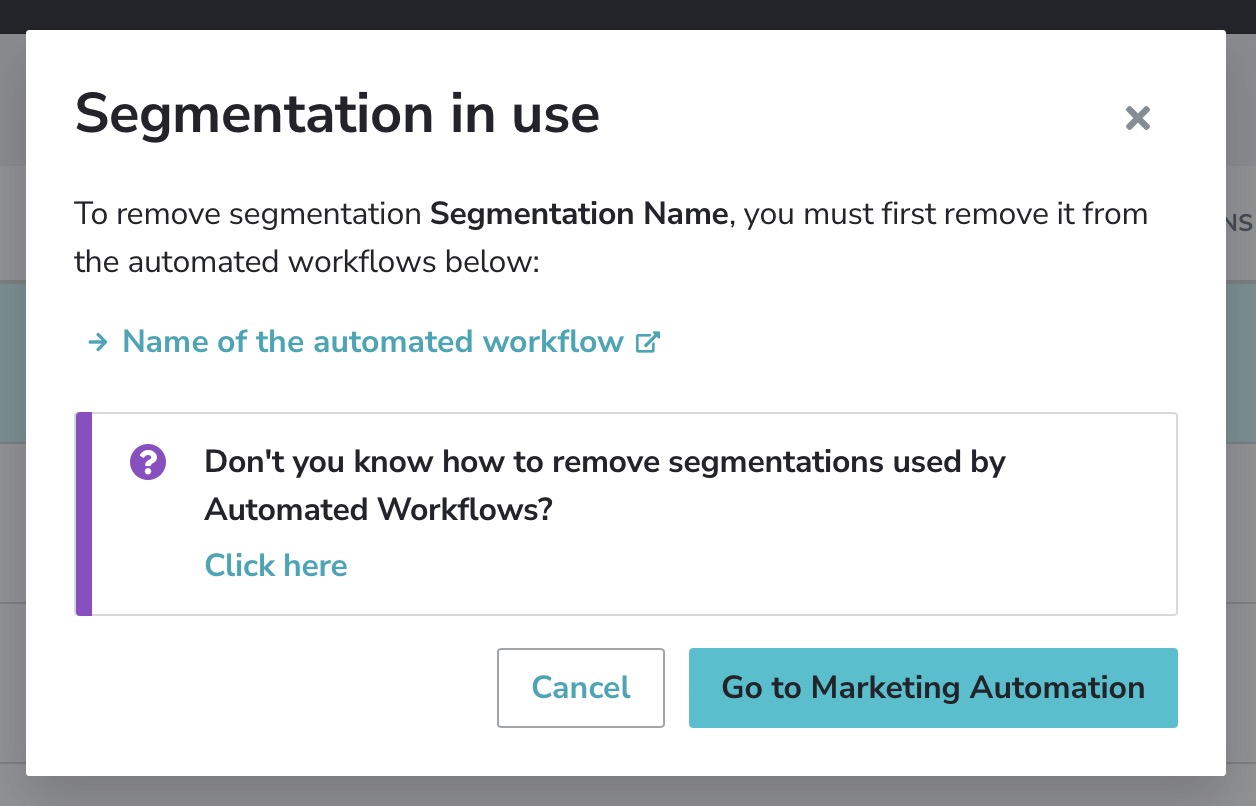Click the purple accent bar on the help box
The image size is (1256, 806).
[x=81, y=513]
